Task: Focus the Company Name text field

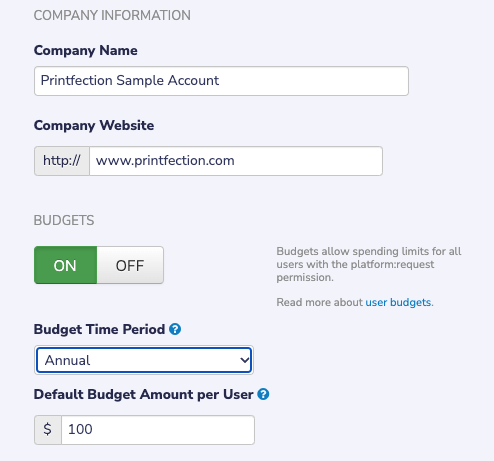Action: pos(221,81)
